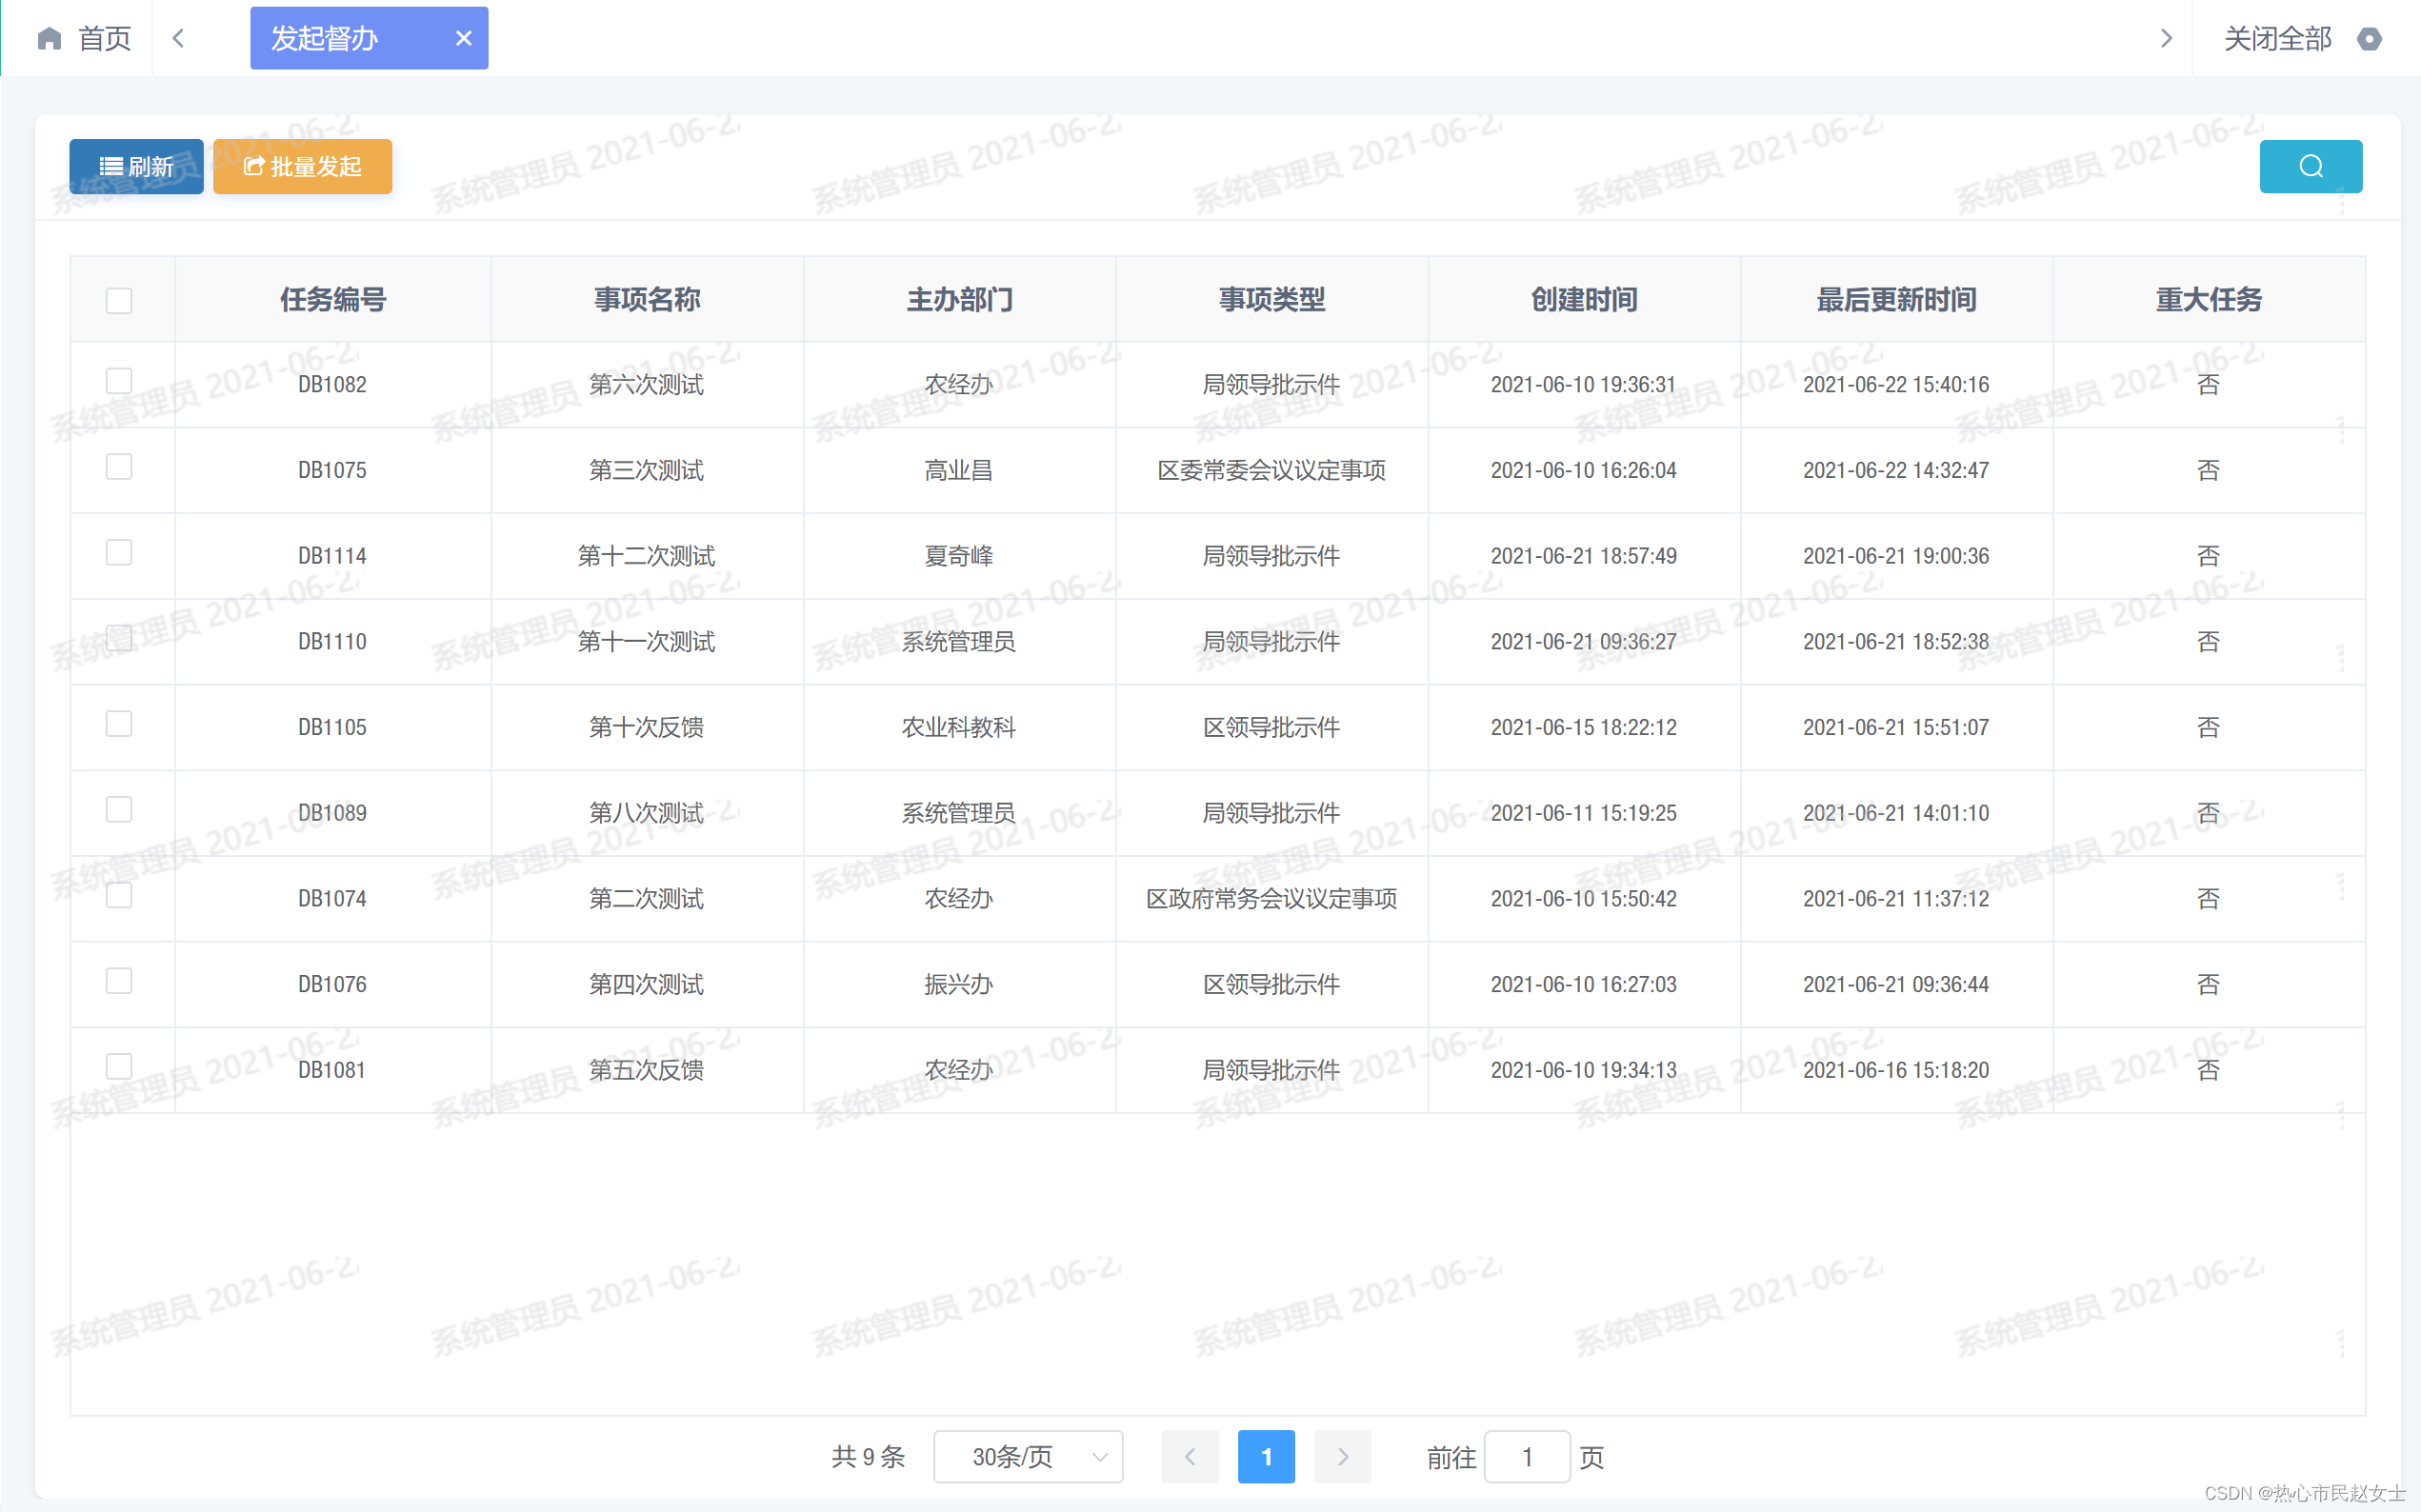Click the home icon next to 首页
This screenshot has width=2421, height=1512.
click(x=49, y=38)
